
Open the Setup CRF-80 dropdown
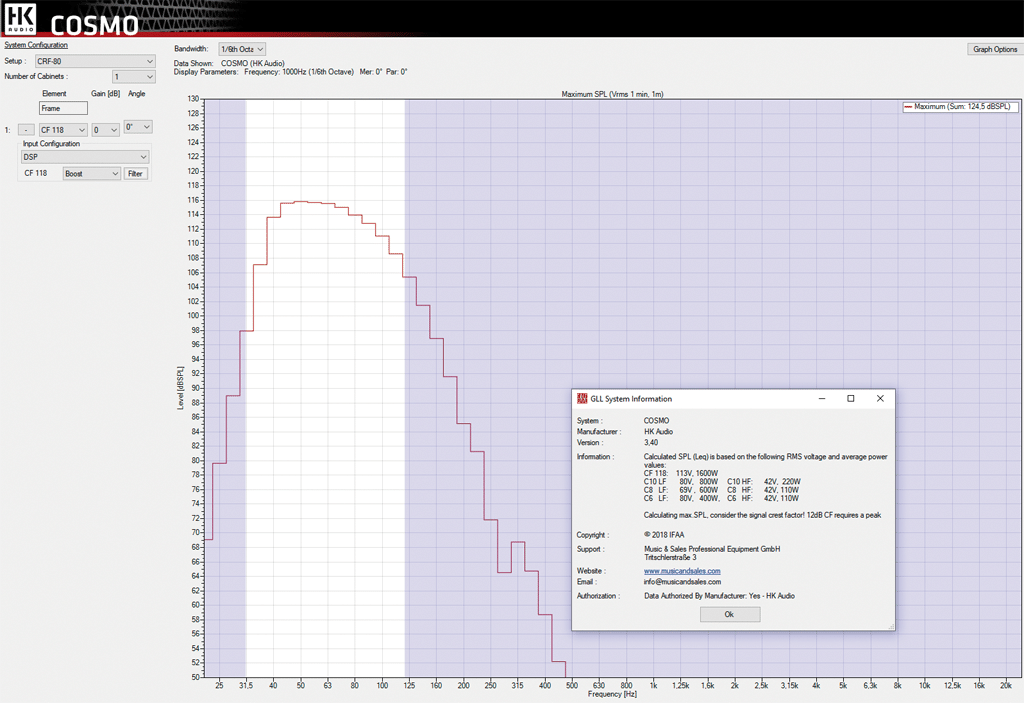click(x=95, y=61)
